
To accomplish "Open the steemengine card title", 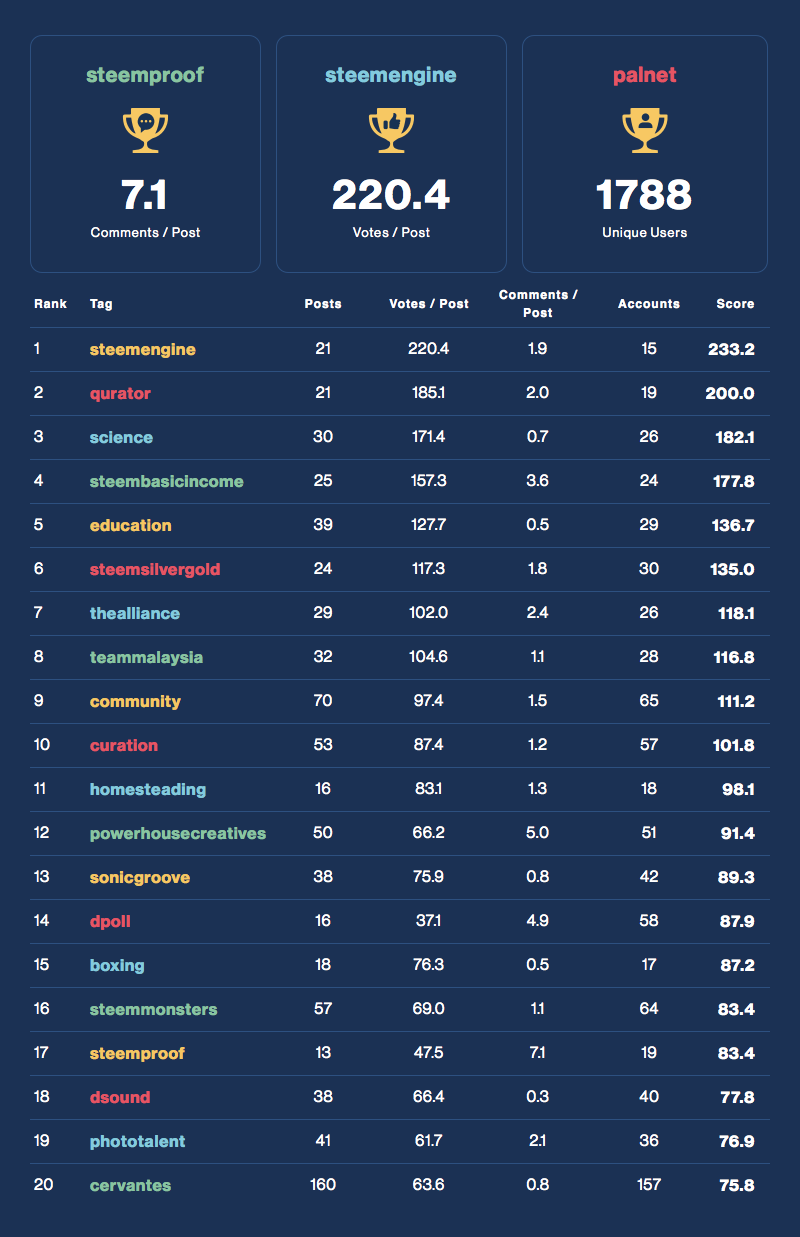I will coord(391,75).
